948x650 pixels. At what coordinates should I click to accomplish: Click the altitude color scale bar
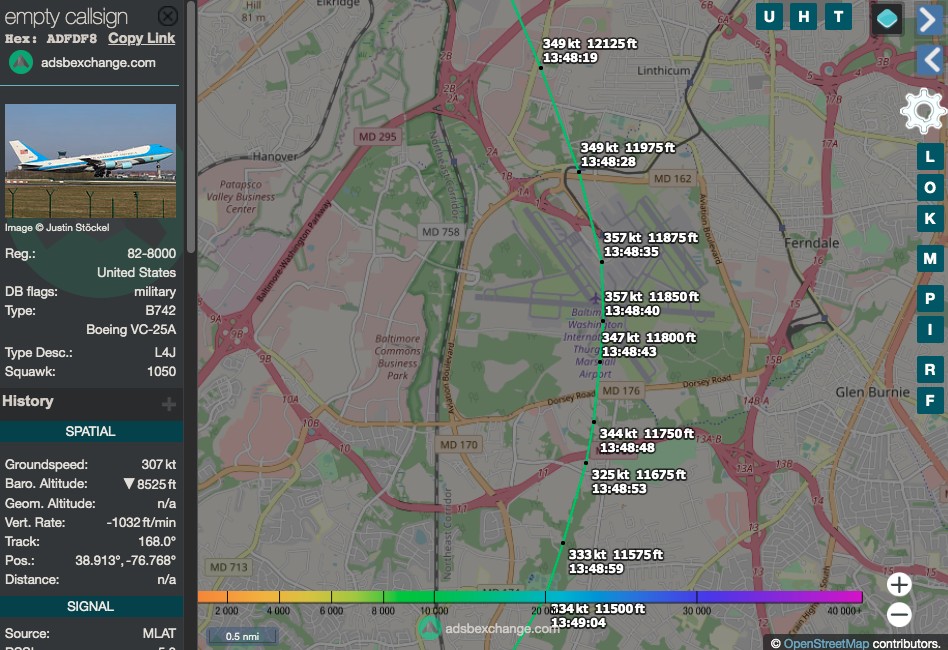click(x=530, y=597)
